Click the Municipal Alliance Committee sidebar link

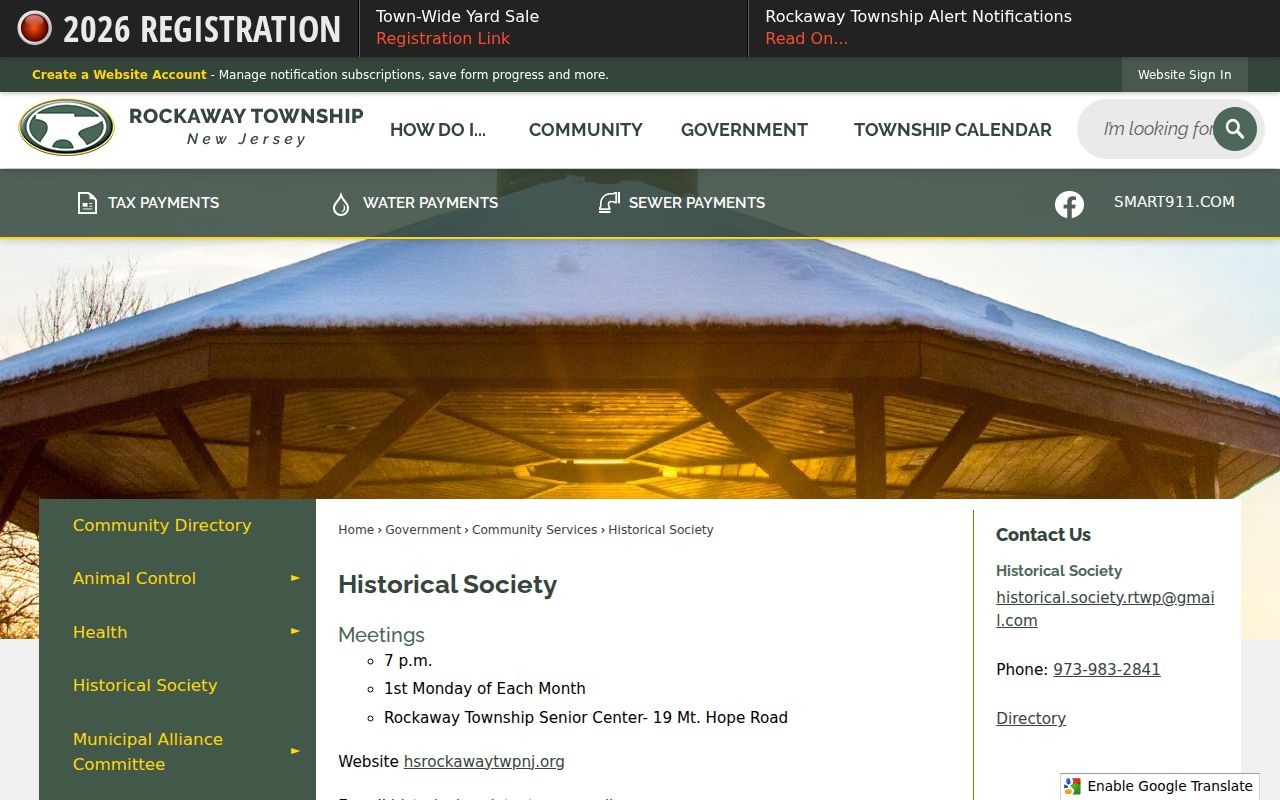point(148,751)
